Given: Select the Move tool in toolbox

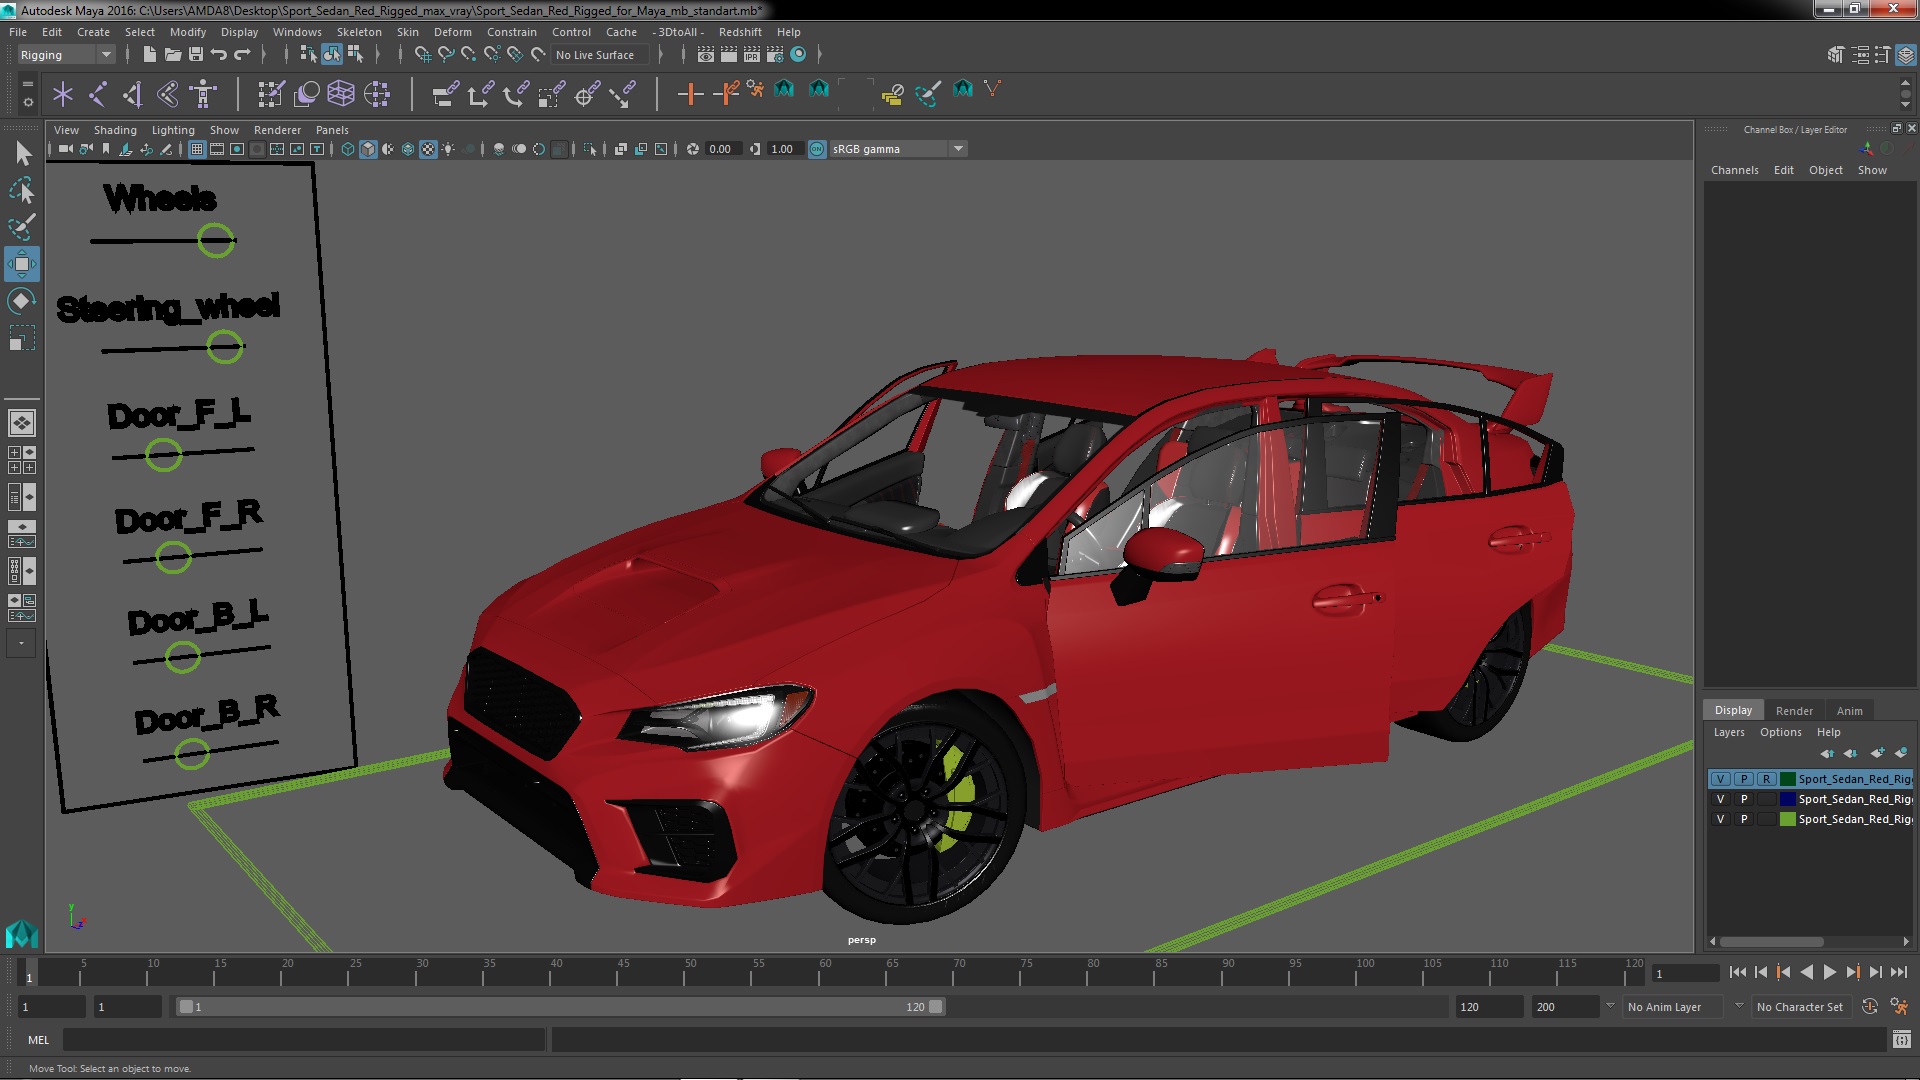Looking at the screenshot, I should point(22,264).
